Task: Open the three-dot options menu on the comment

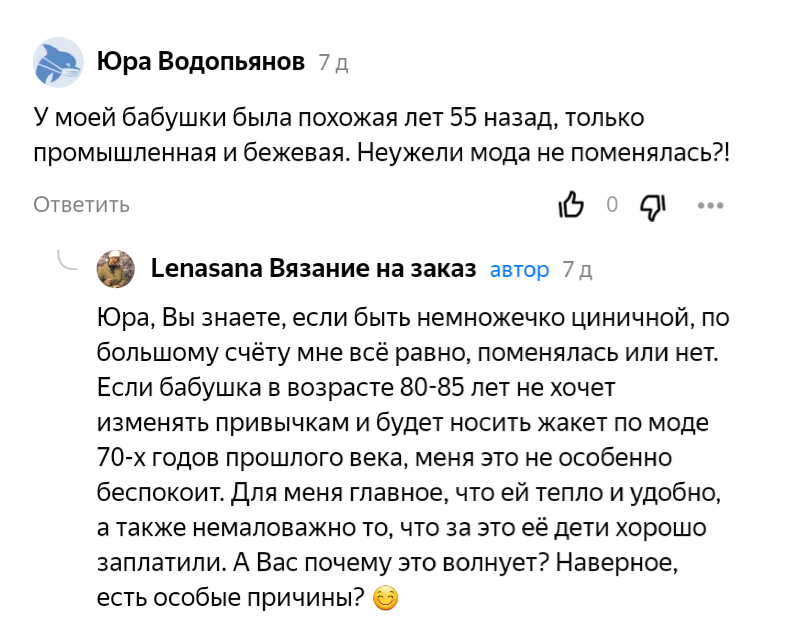Action: click(712, 205)
